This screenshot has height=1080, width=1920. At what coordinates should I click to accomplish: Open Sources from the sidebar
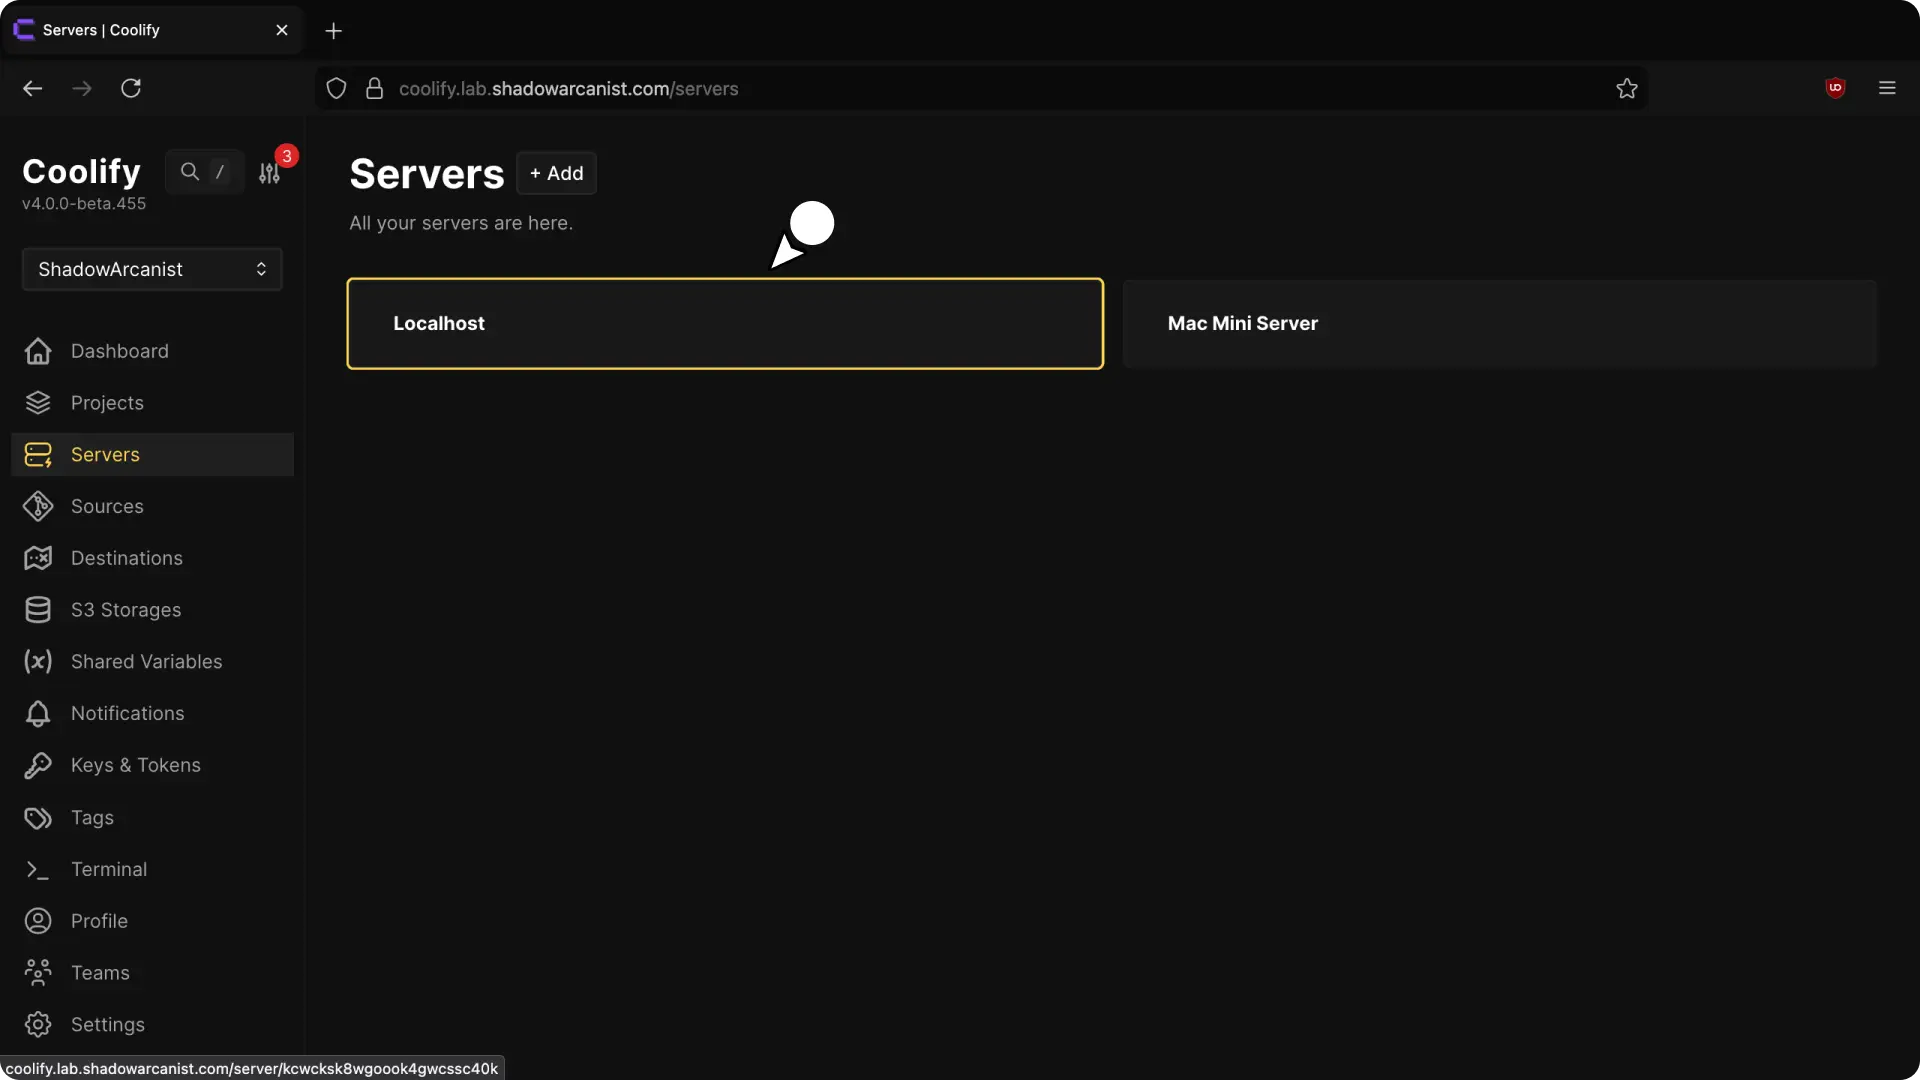(x=107, y=506)
